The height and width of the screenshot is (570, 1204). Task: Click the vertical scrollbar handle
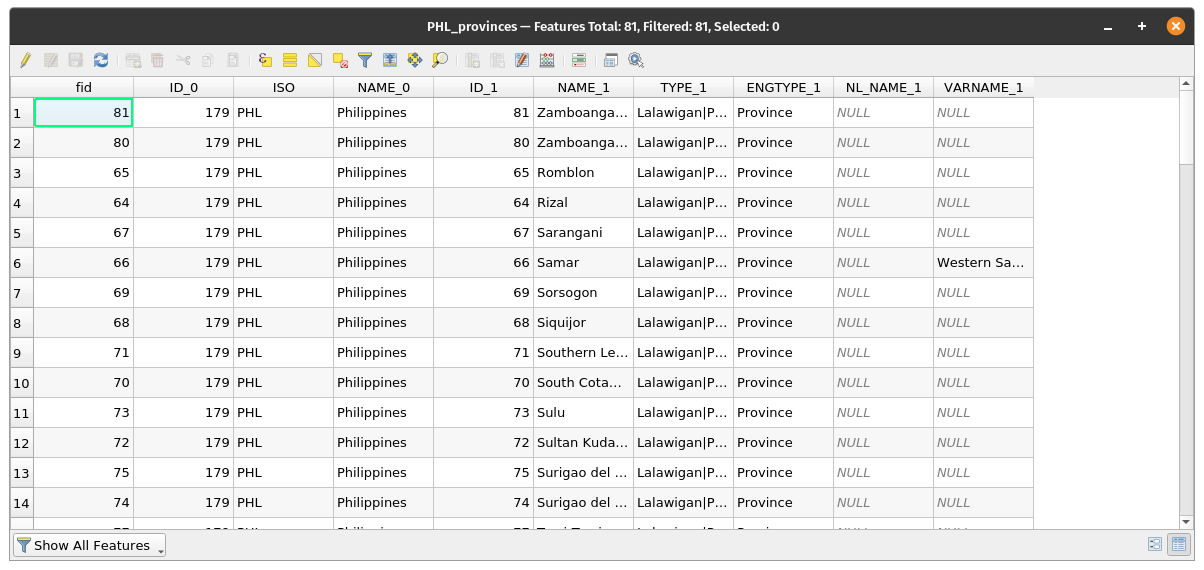(x=1186, y=127)
